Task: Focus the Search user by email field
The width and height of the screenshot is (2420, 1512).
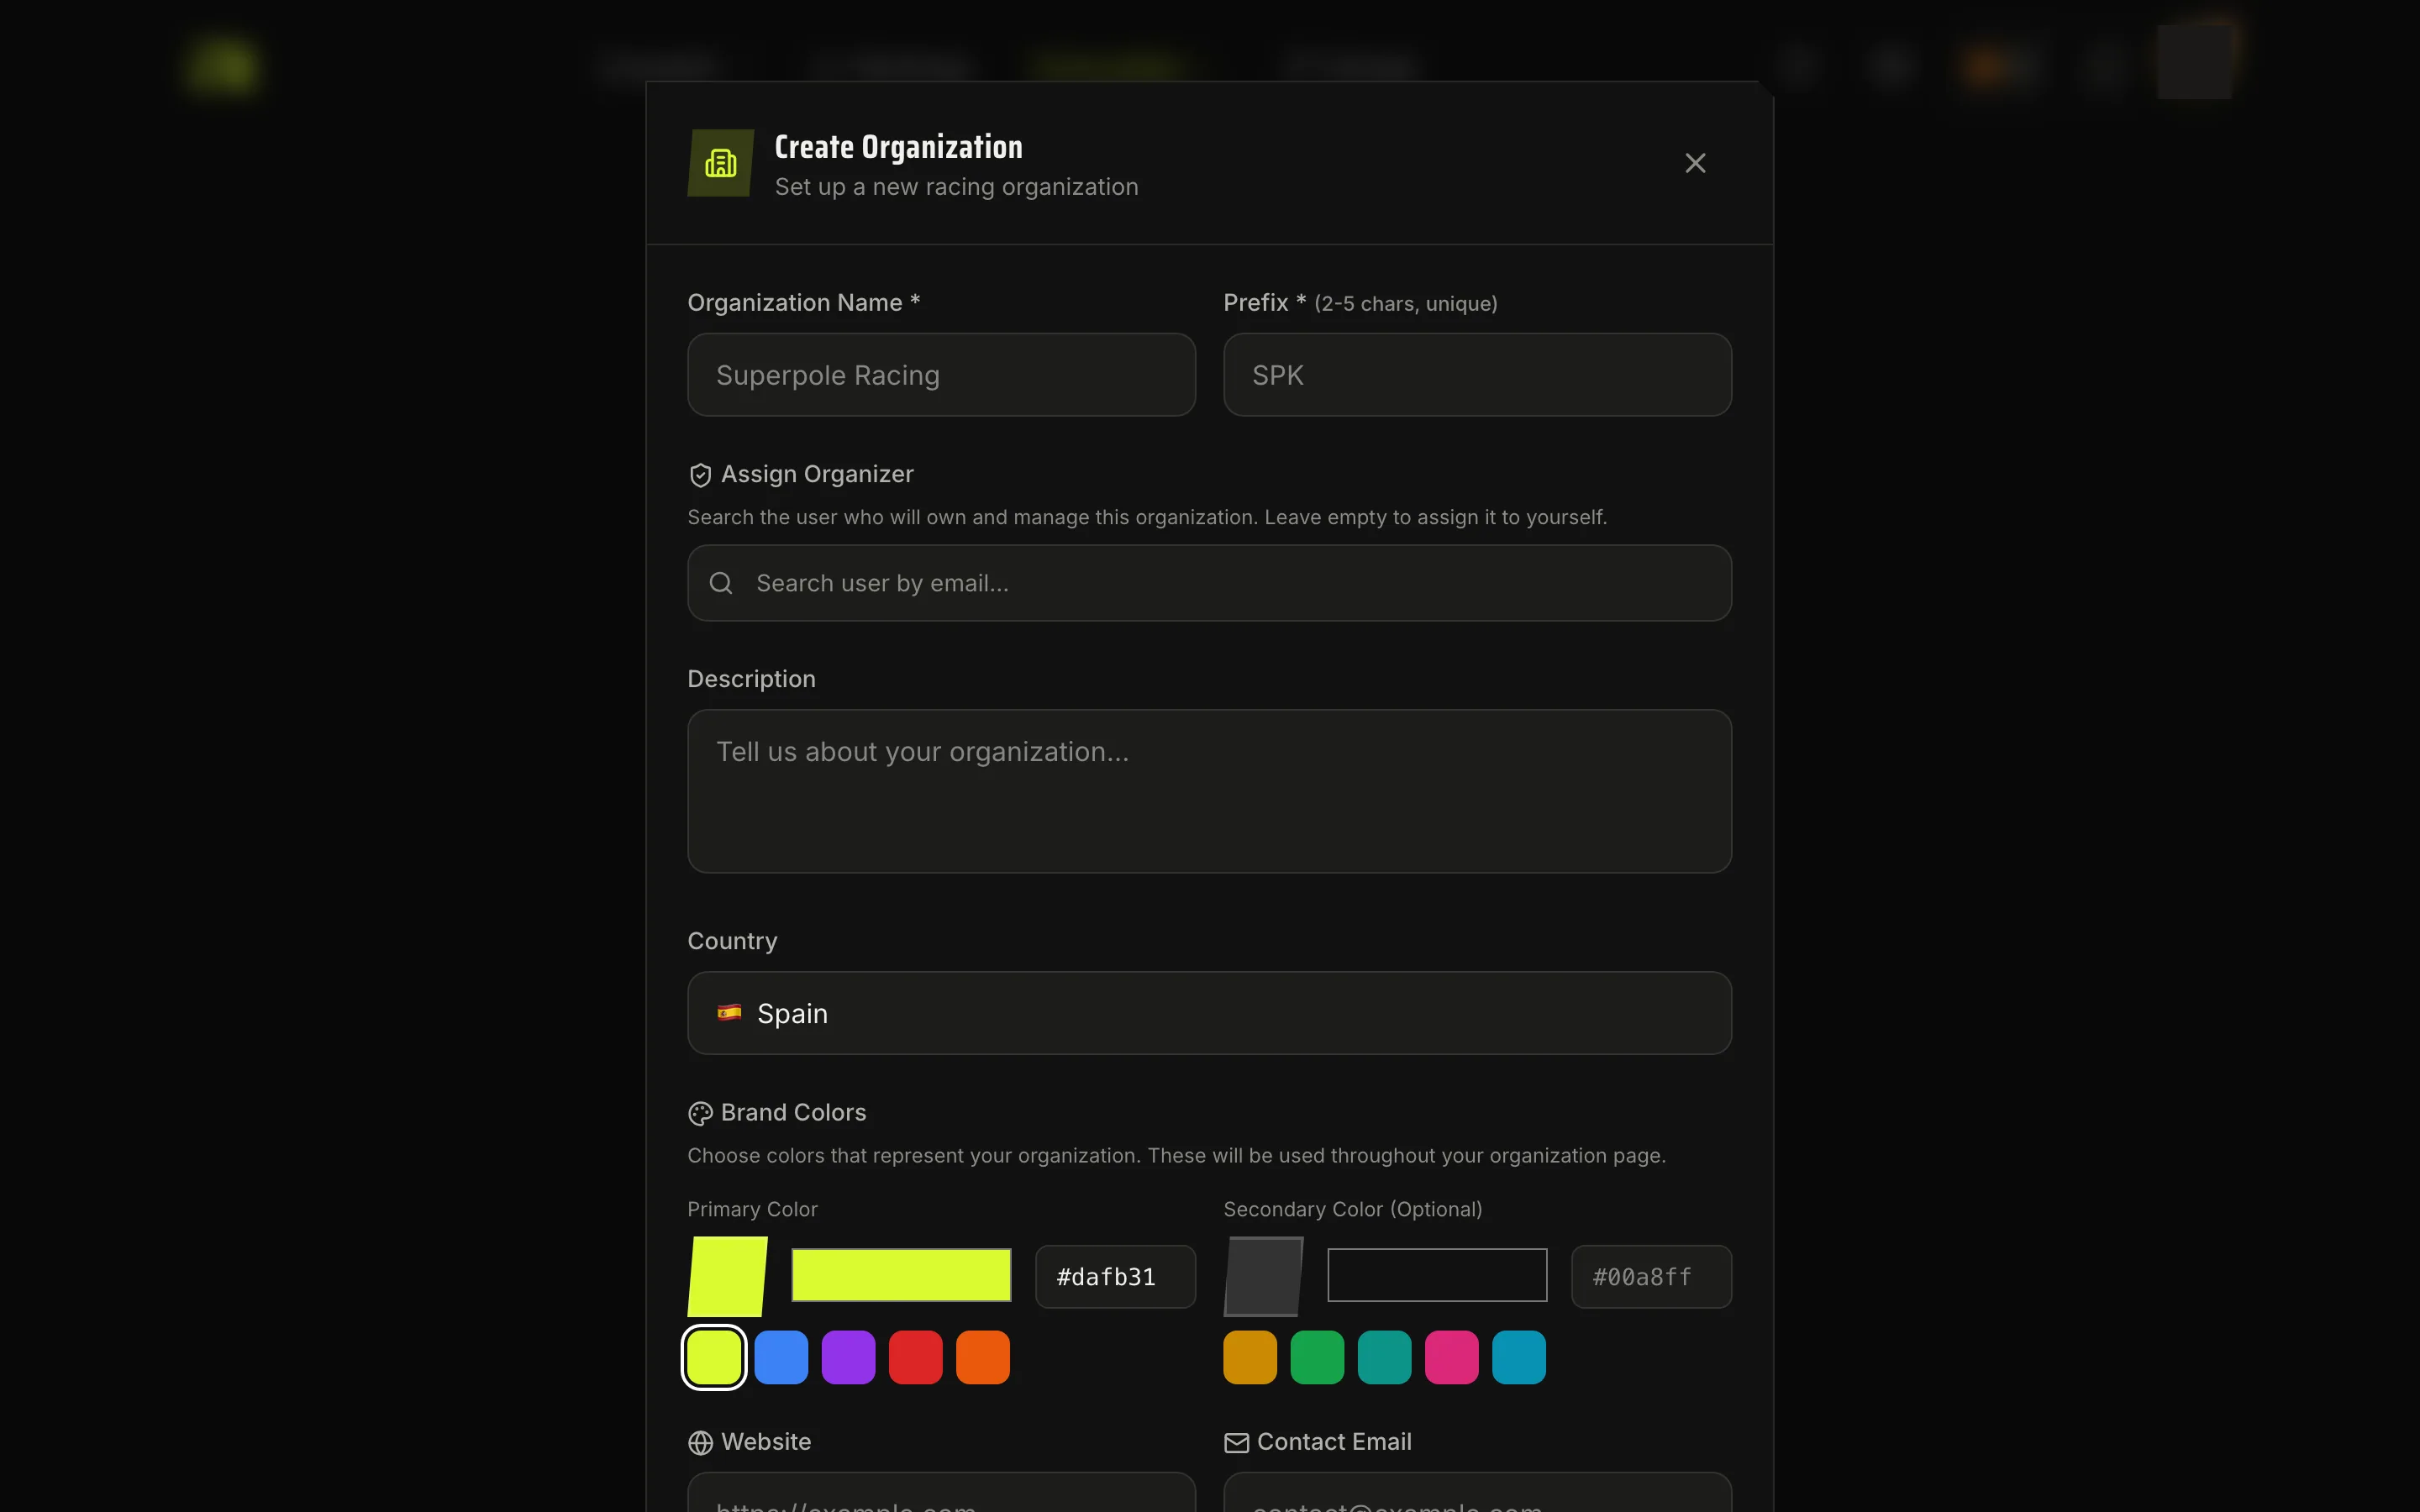Action: coord(1209,583)
